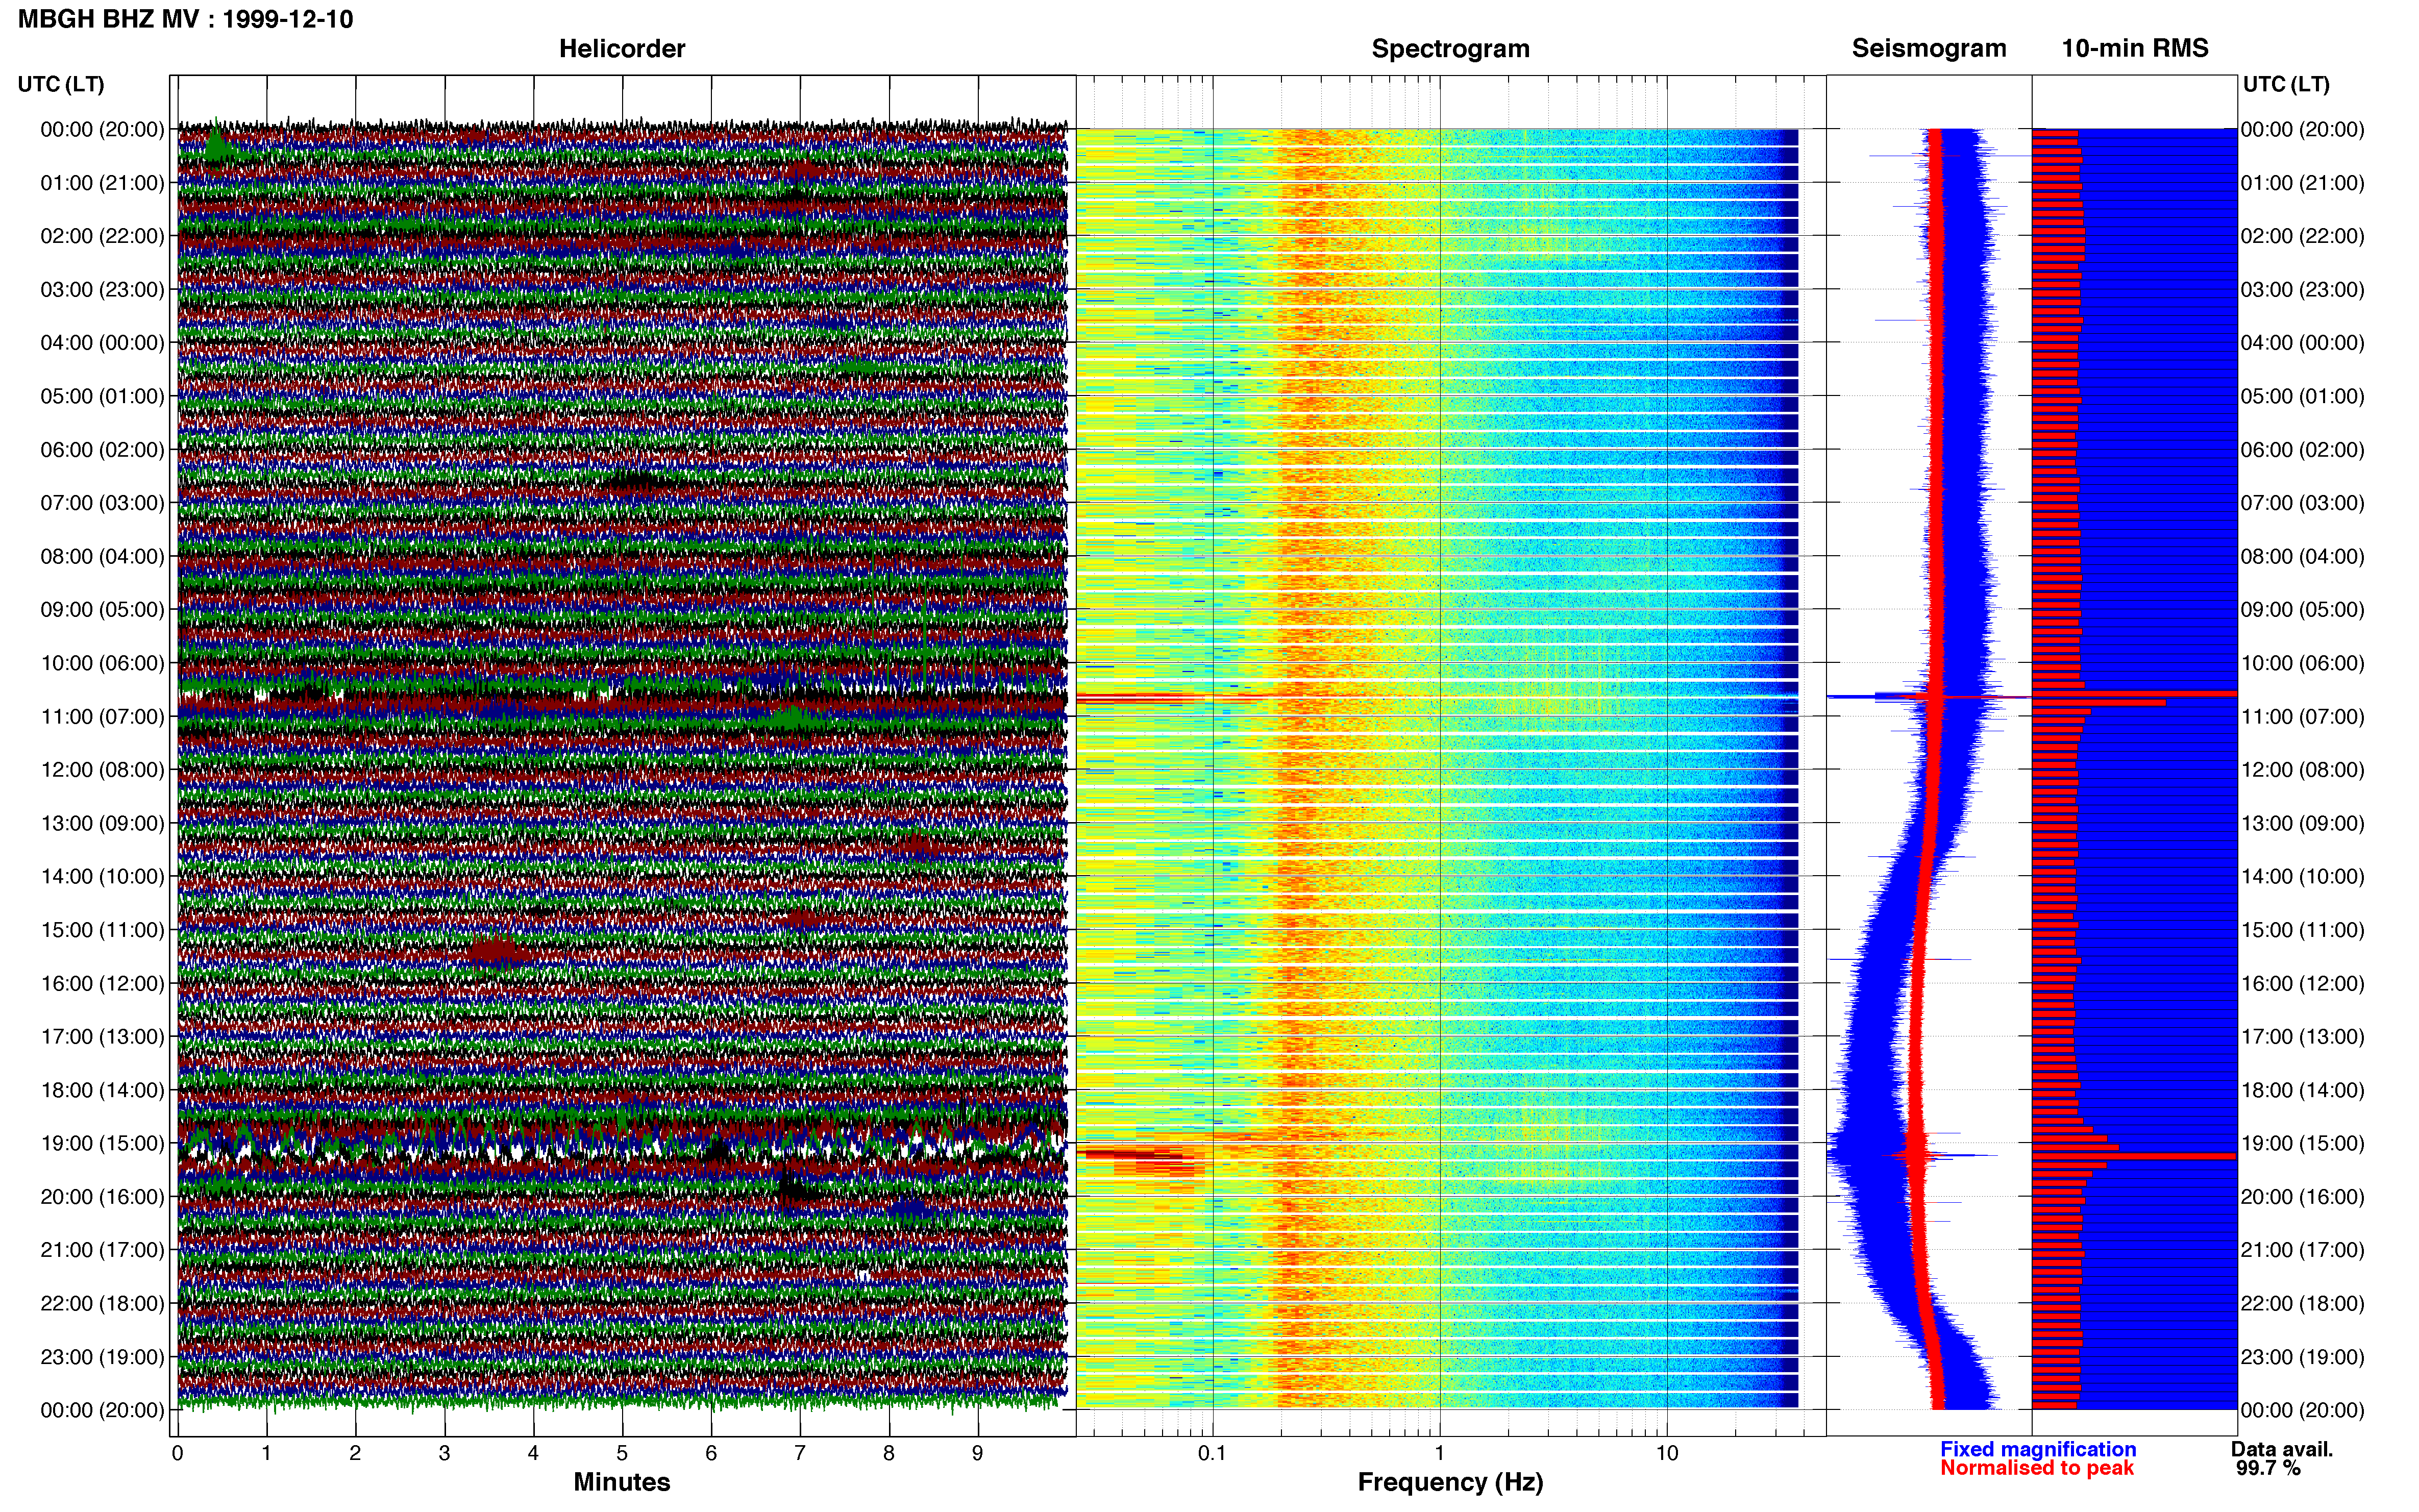Select the Spectrogram panel heading
The width and height of the screenshot is (2419, 1512).
[1450, 48]
